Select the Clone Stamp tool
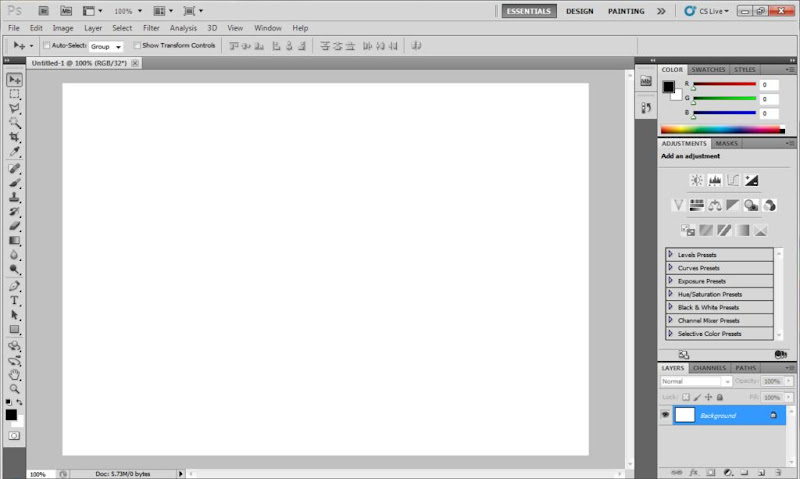This screenshot has width=800, height=479. [x=14, y=197]
